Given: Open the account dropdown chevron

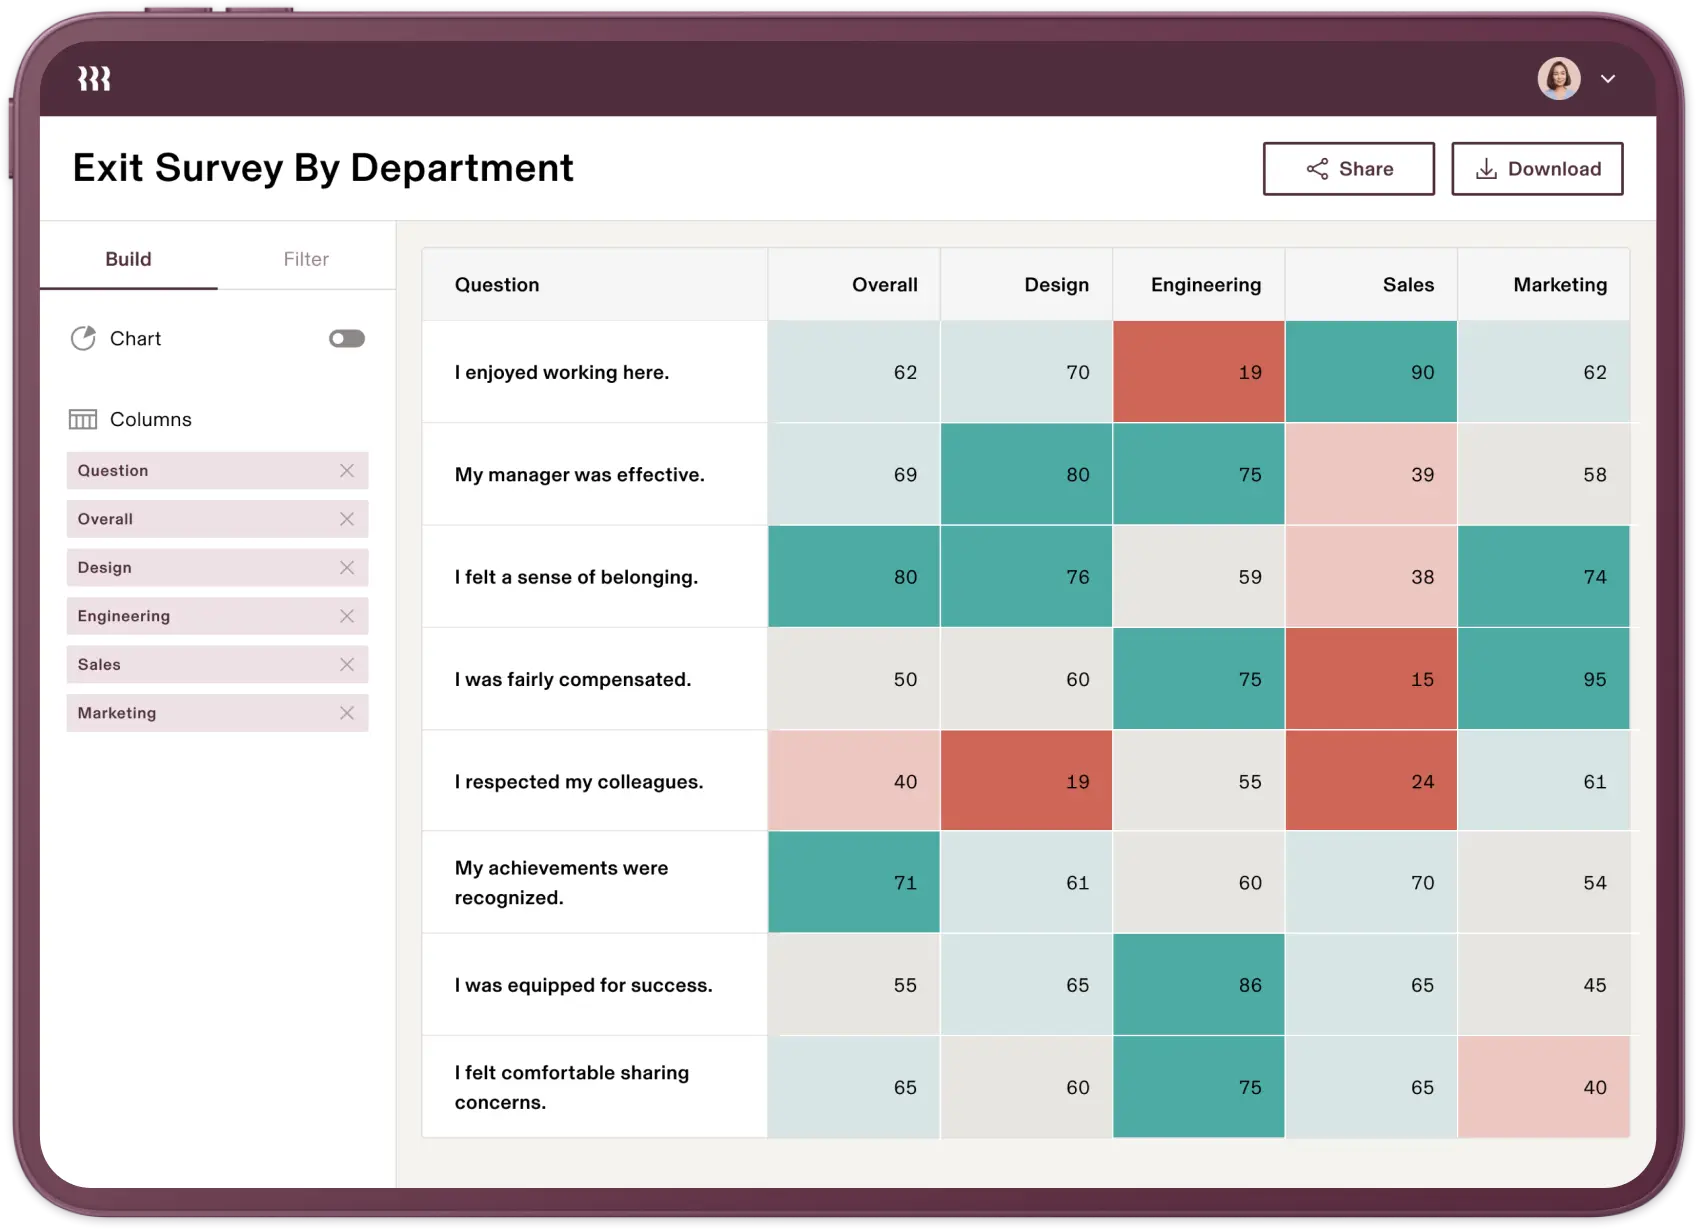Looking at the screenshot, I should 1609,78.
